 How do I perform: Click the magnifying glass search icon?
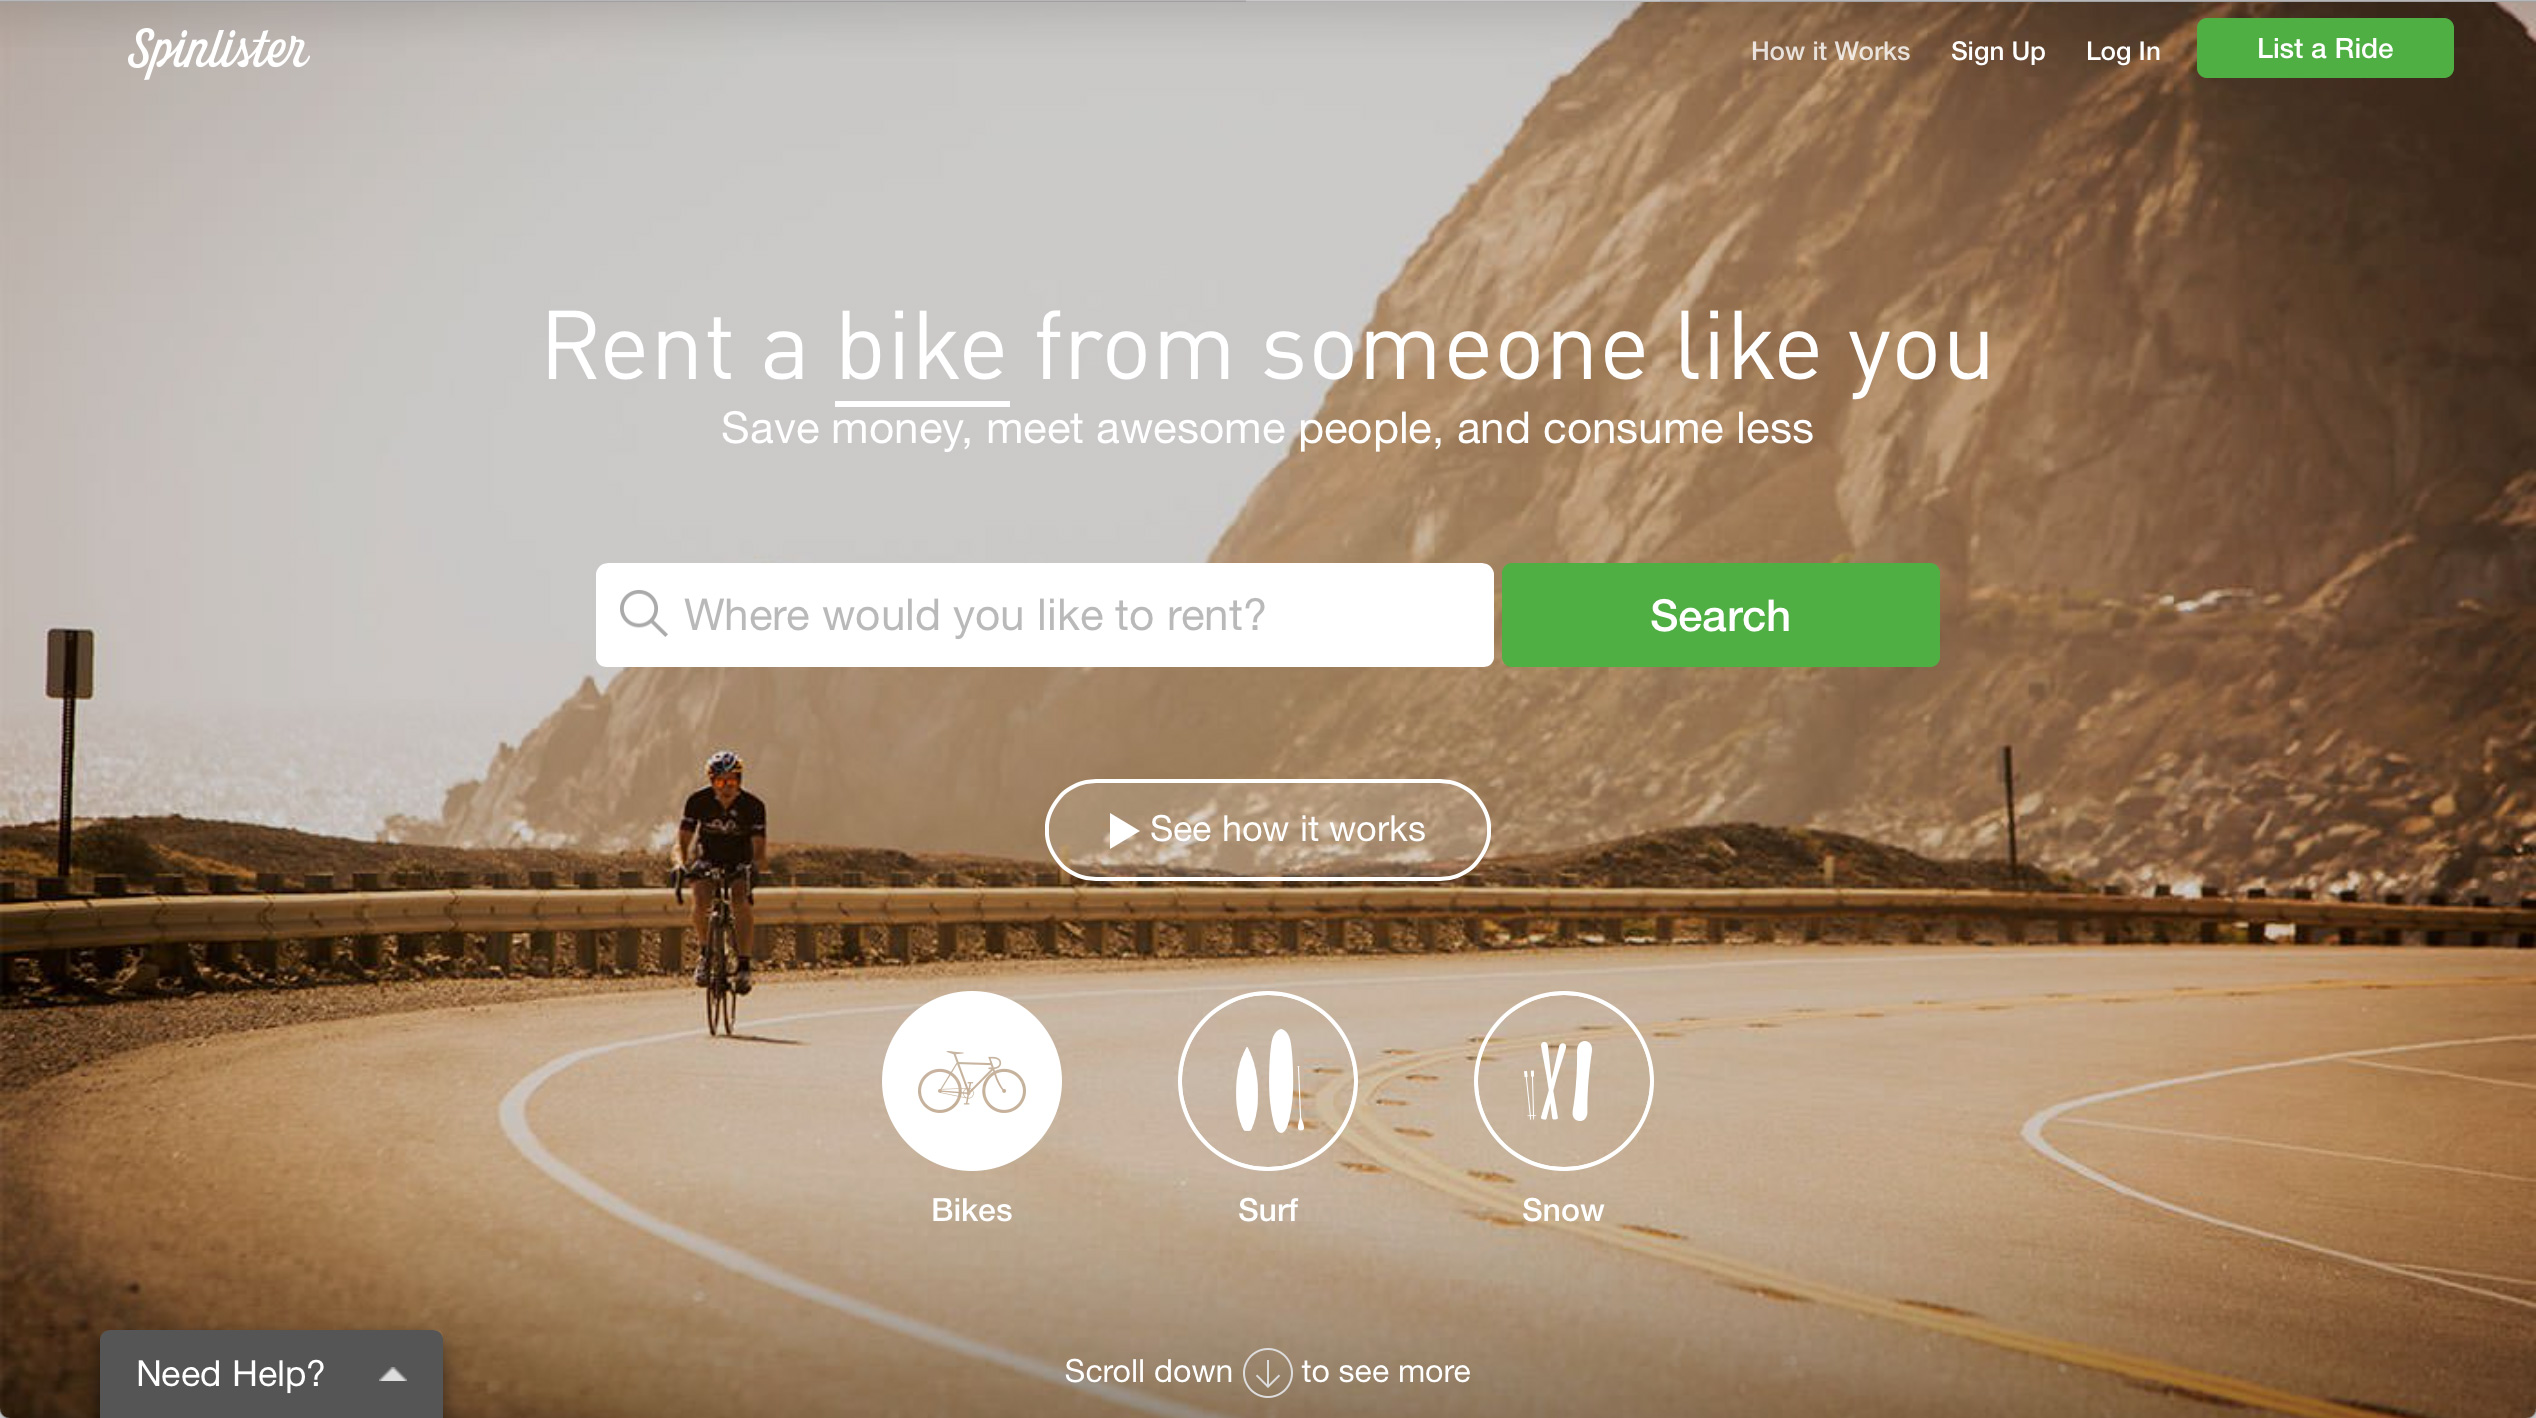(x=643, y=613)
